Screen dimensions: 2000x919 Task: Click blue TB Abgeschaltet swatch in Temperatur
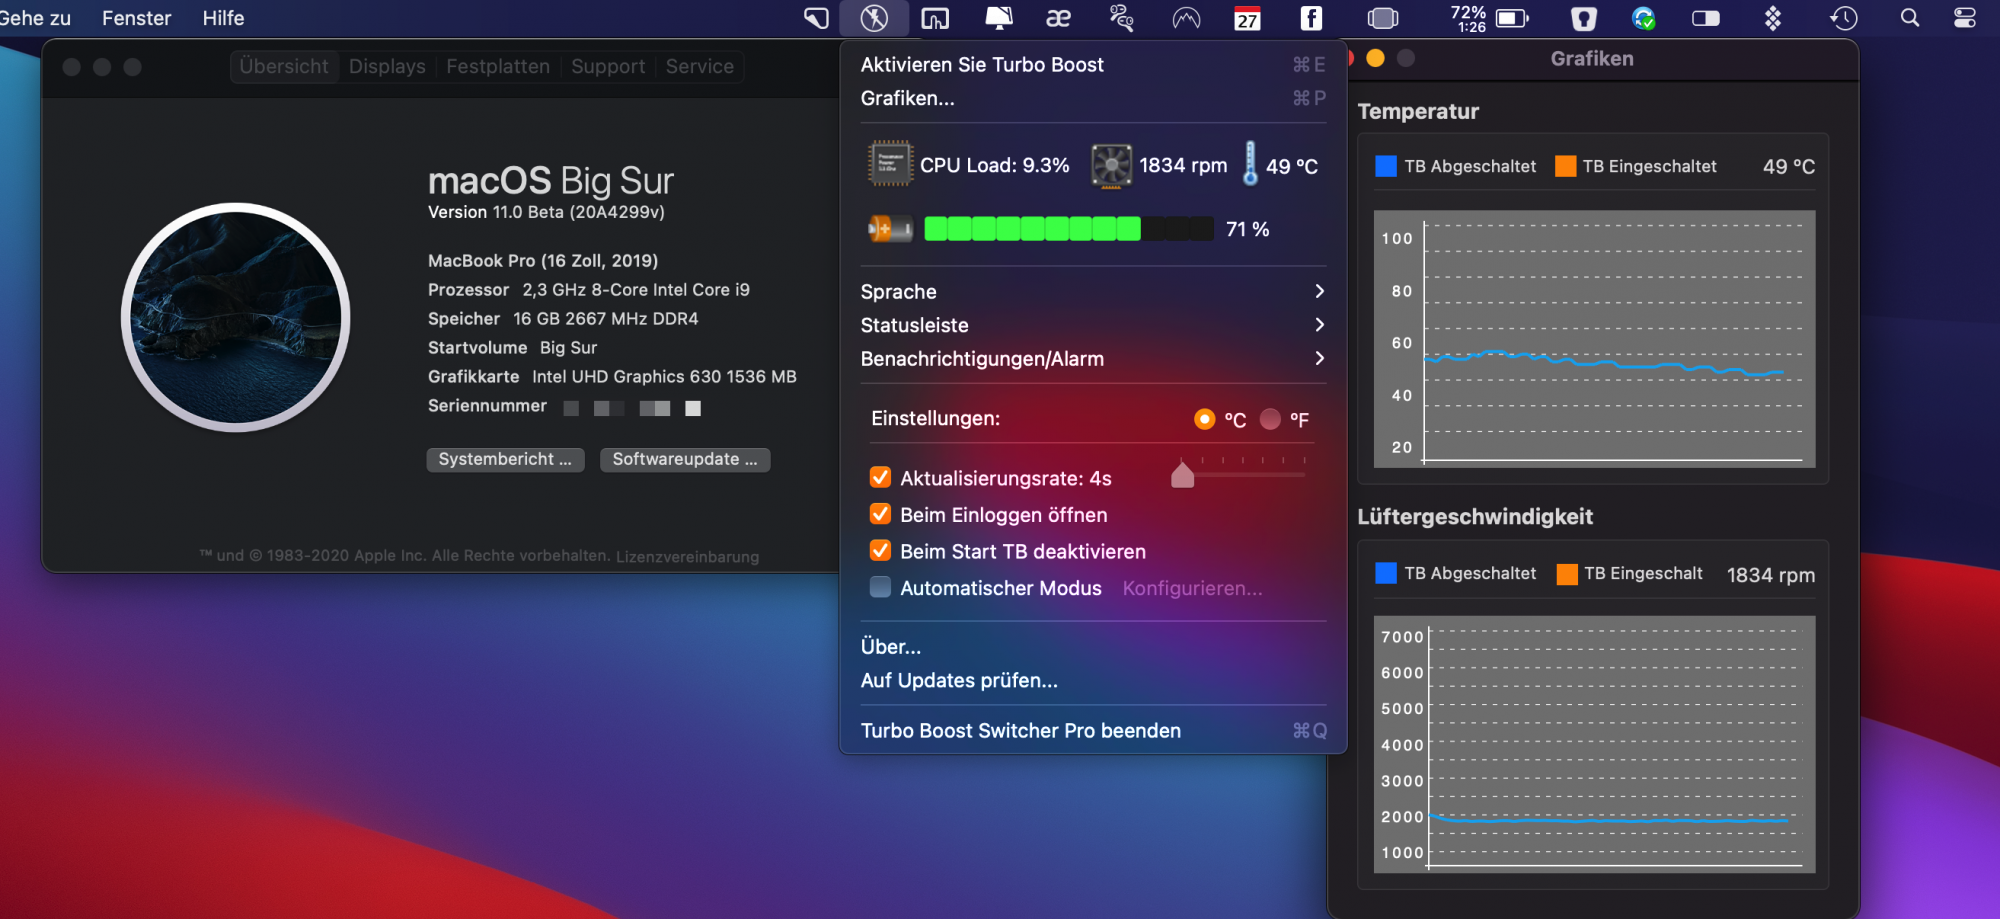coord(1386,166)
